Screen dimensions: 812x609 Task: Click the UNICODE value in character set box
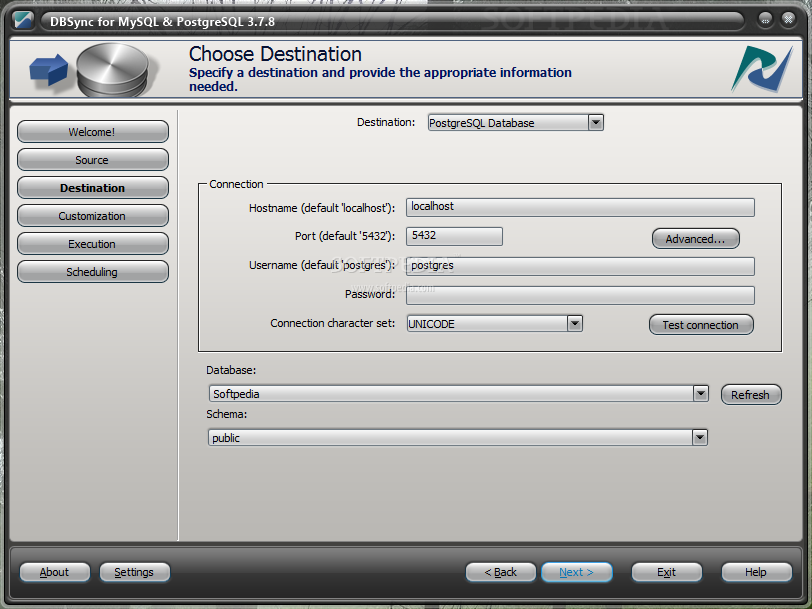pos(431,324)
